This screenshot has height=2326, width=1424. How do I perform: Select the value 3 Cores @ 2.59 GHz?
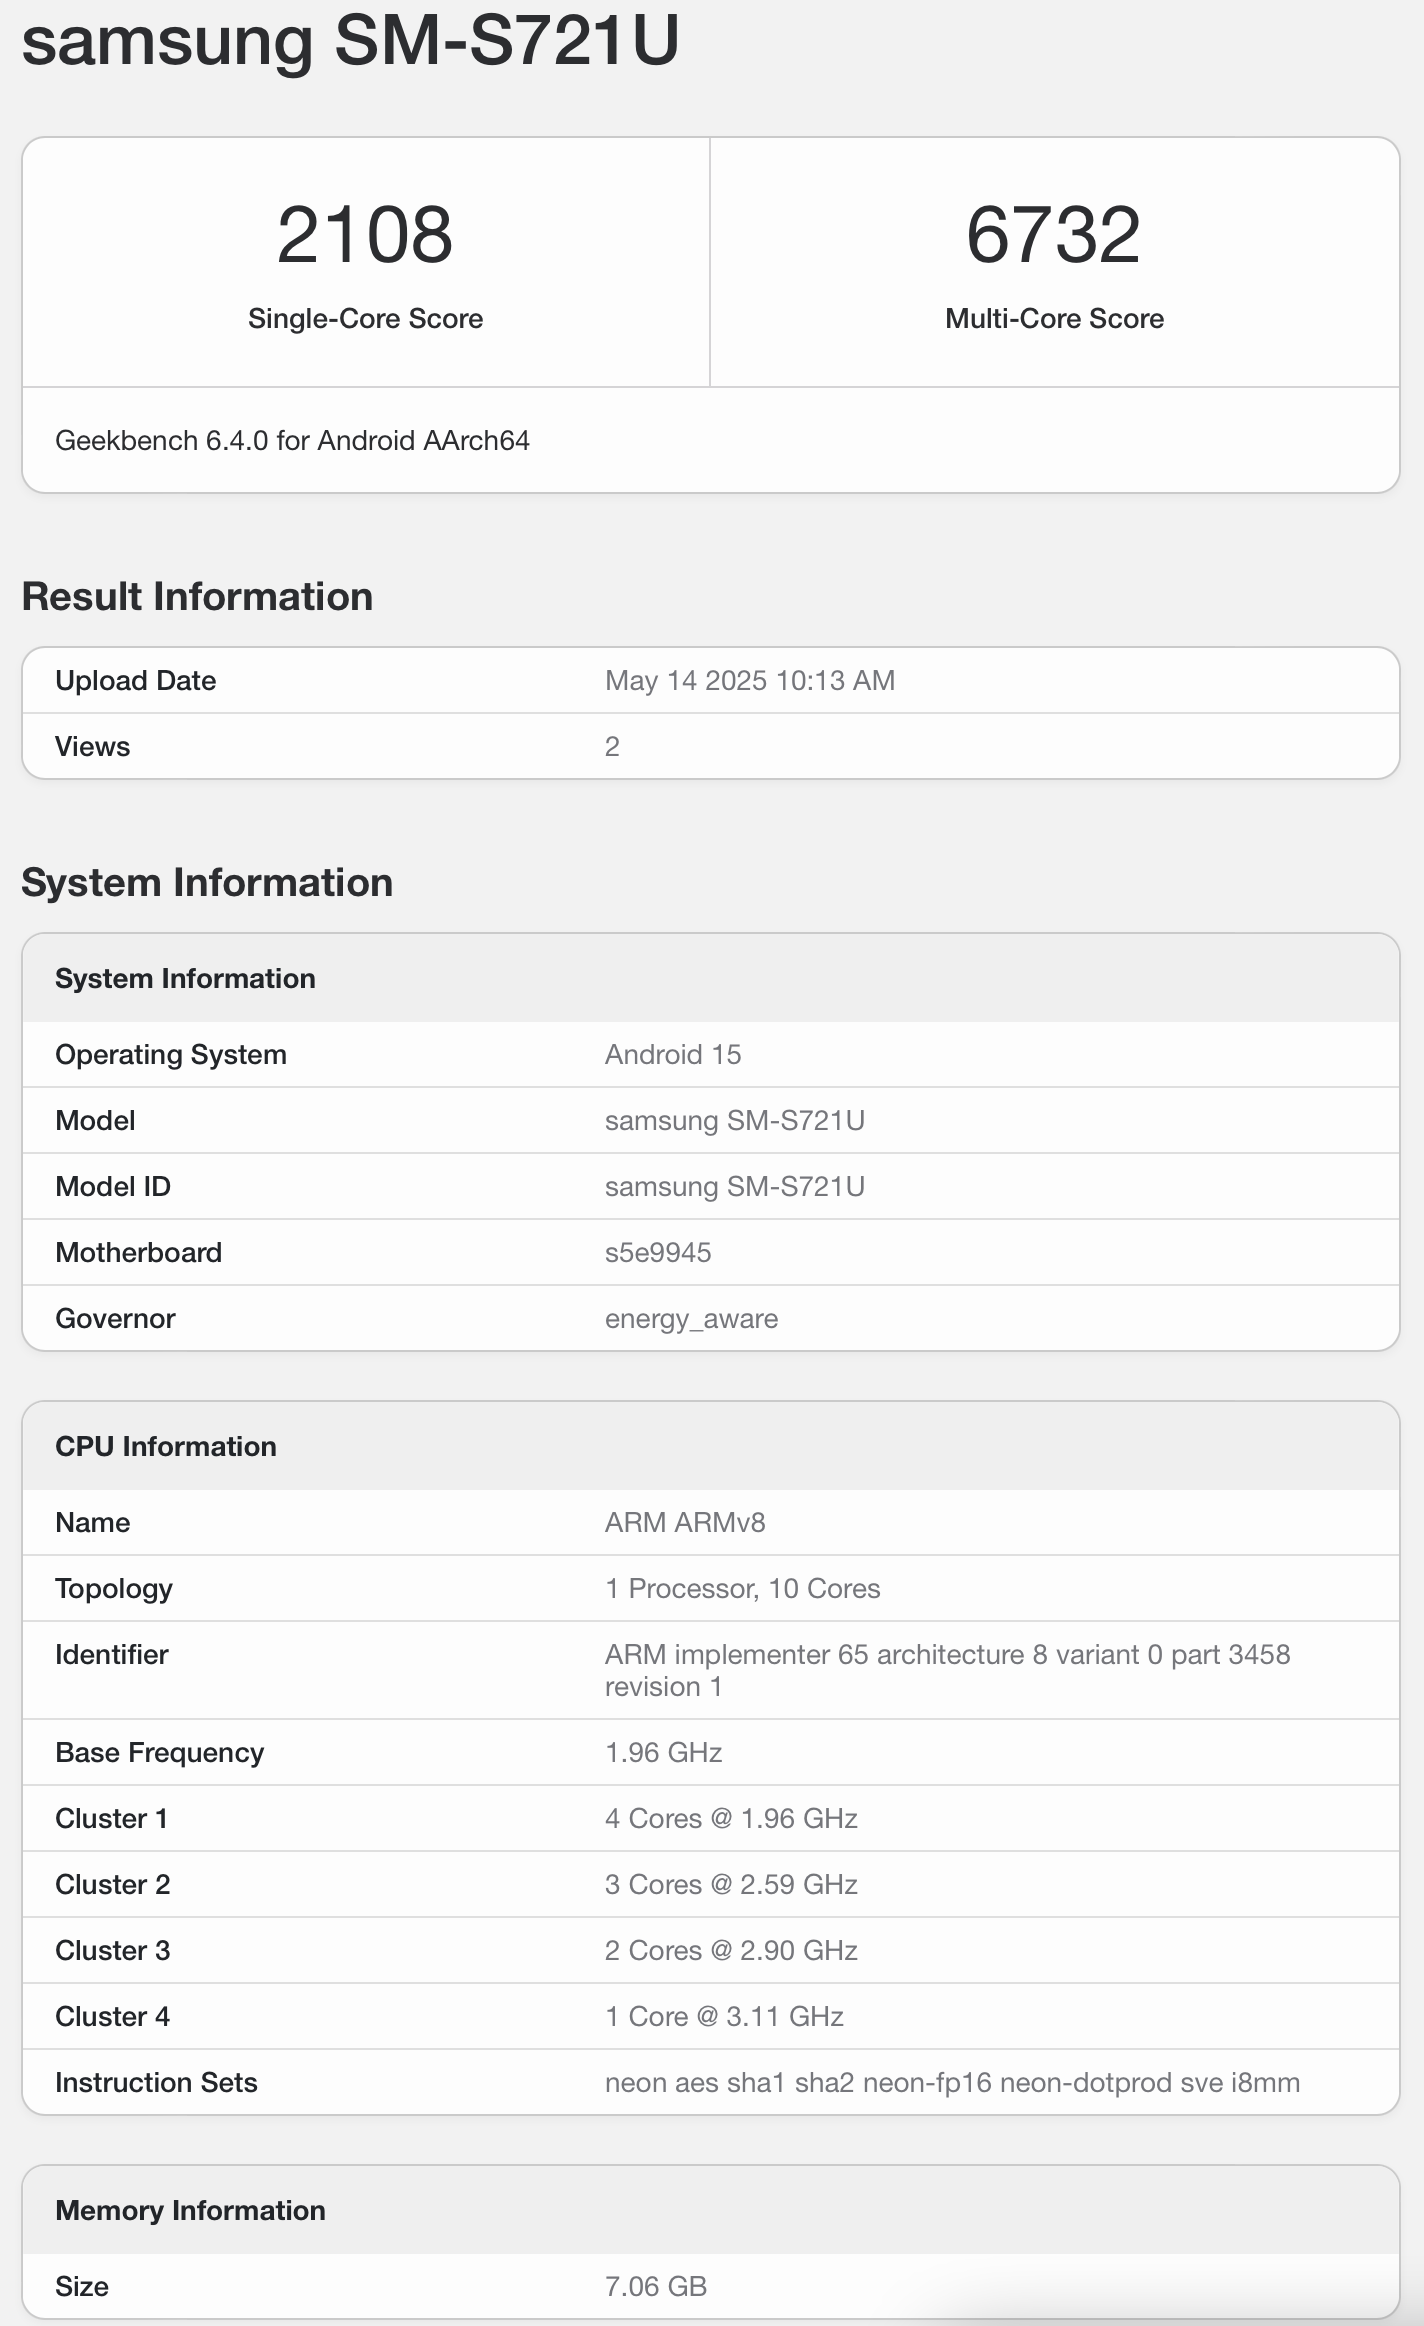pos(731,1884)
